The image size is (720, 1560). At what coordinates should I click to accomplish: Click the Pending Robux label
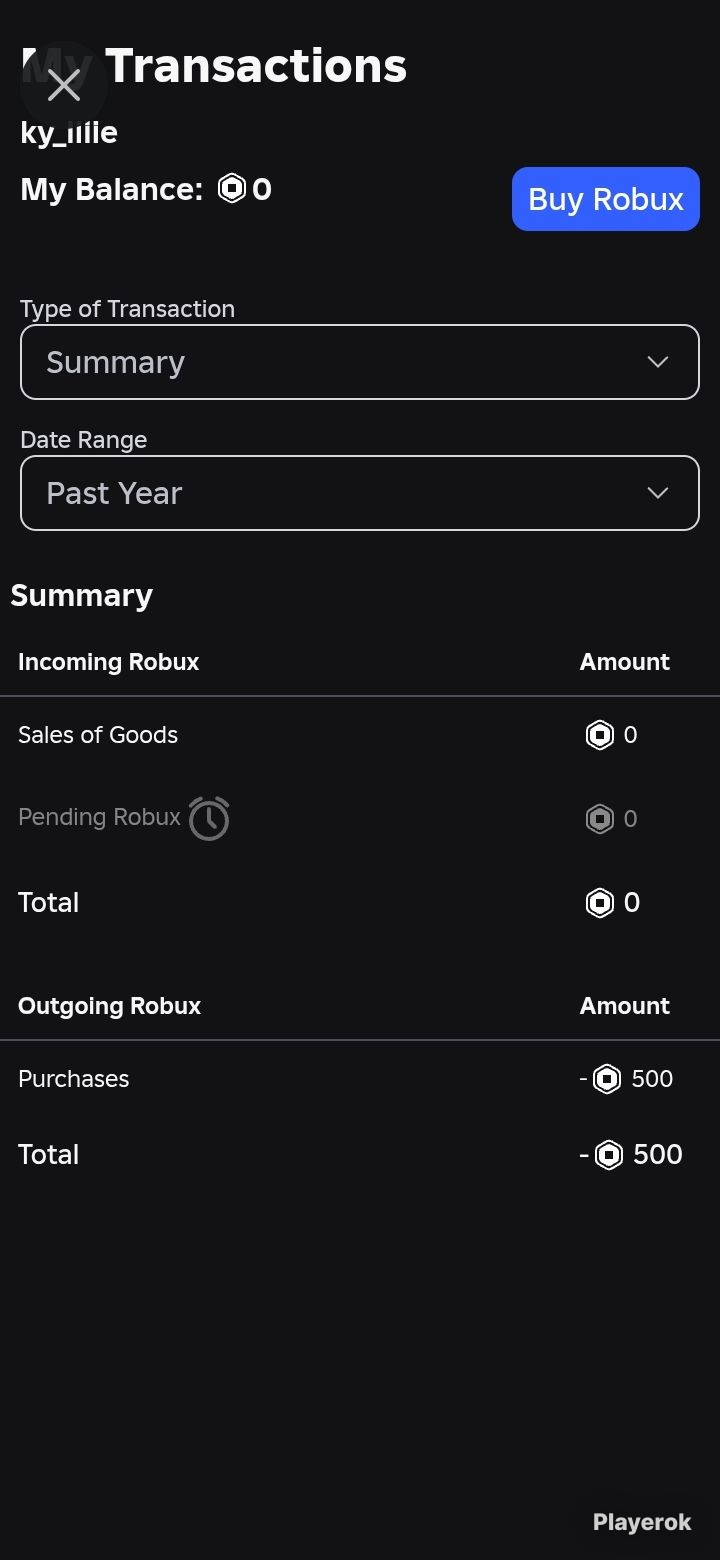(99, 817)
